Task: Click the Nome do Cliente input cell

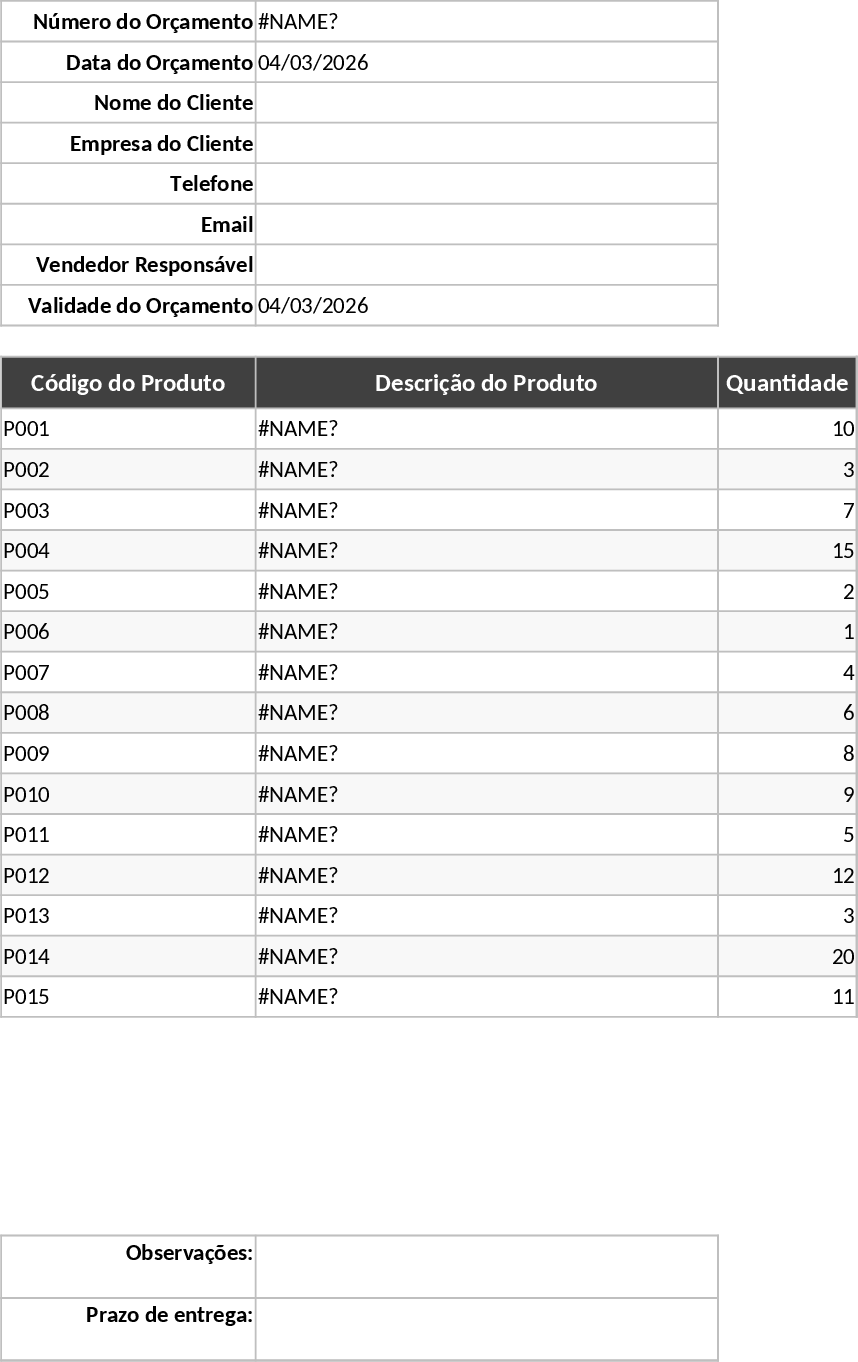Action: click(486, 103)
